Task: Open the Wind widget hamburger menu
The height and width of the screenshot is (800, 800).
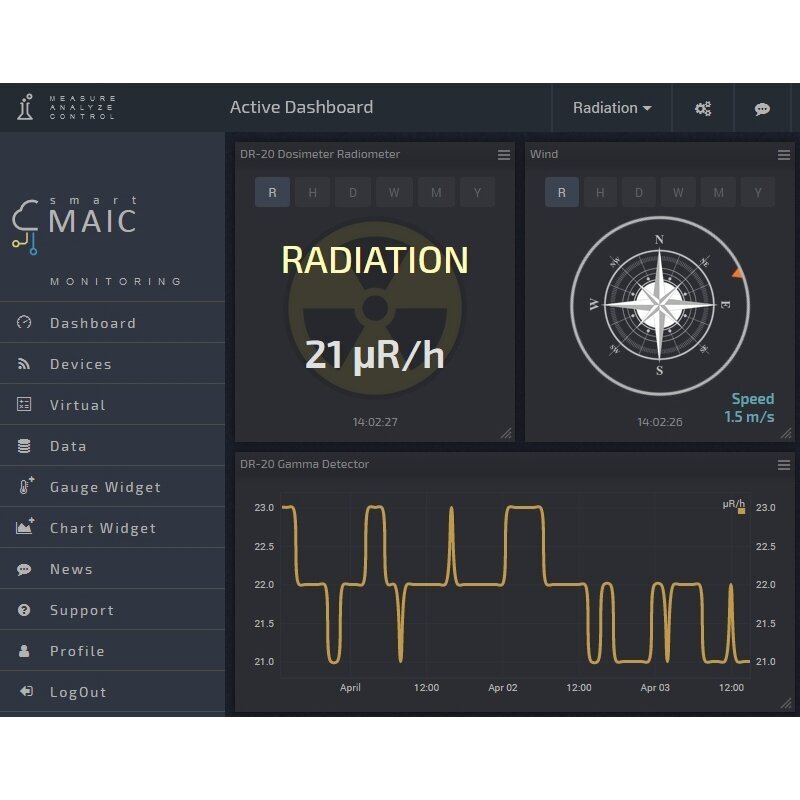Action: click(784, 155)
